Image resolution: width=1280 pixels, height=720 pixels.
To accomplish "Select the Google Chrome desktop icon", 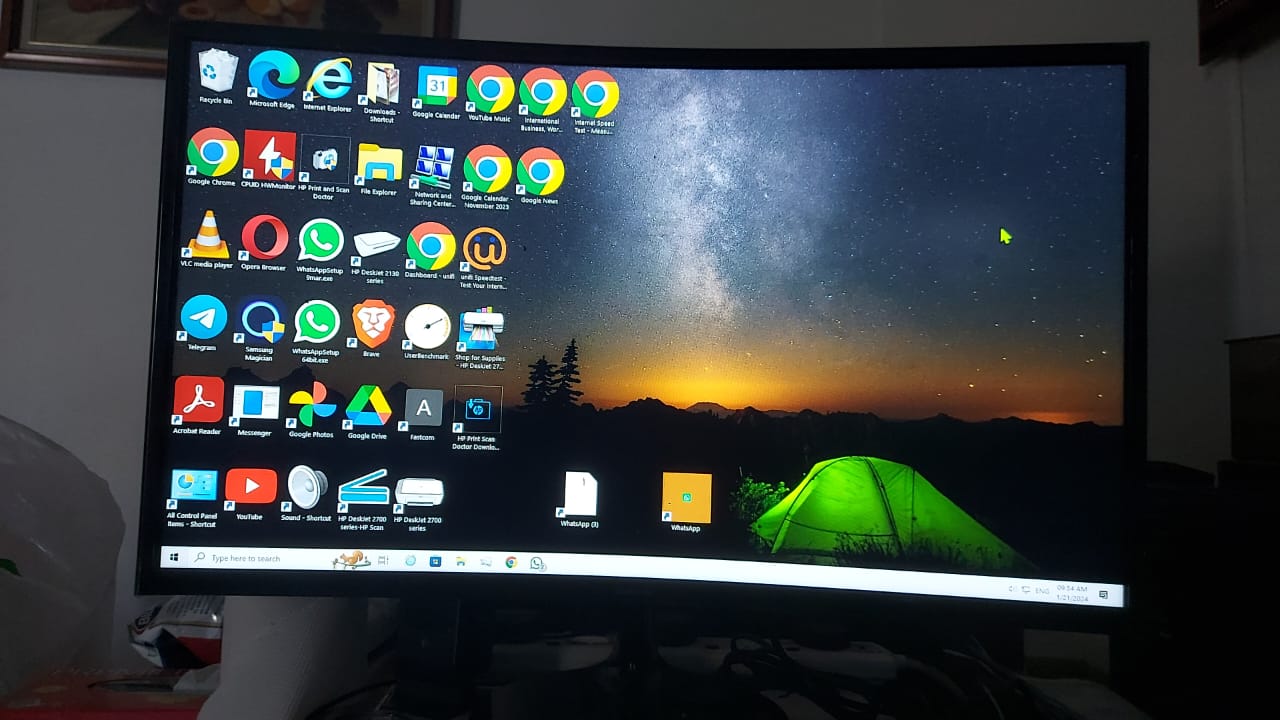I will [x=212, y=157].
